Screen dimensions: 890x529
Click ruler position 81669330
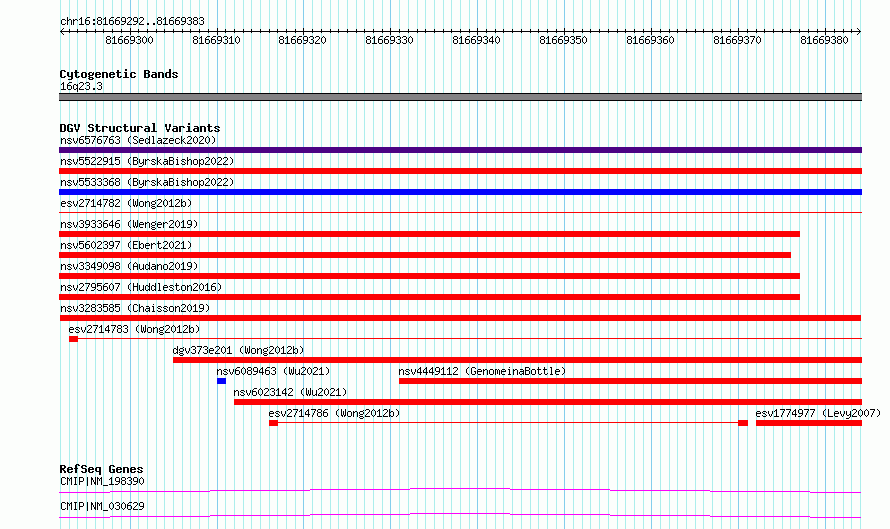[x=389, y=40]
